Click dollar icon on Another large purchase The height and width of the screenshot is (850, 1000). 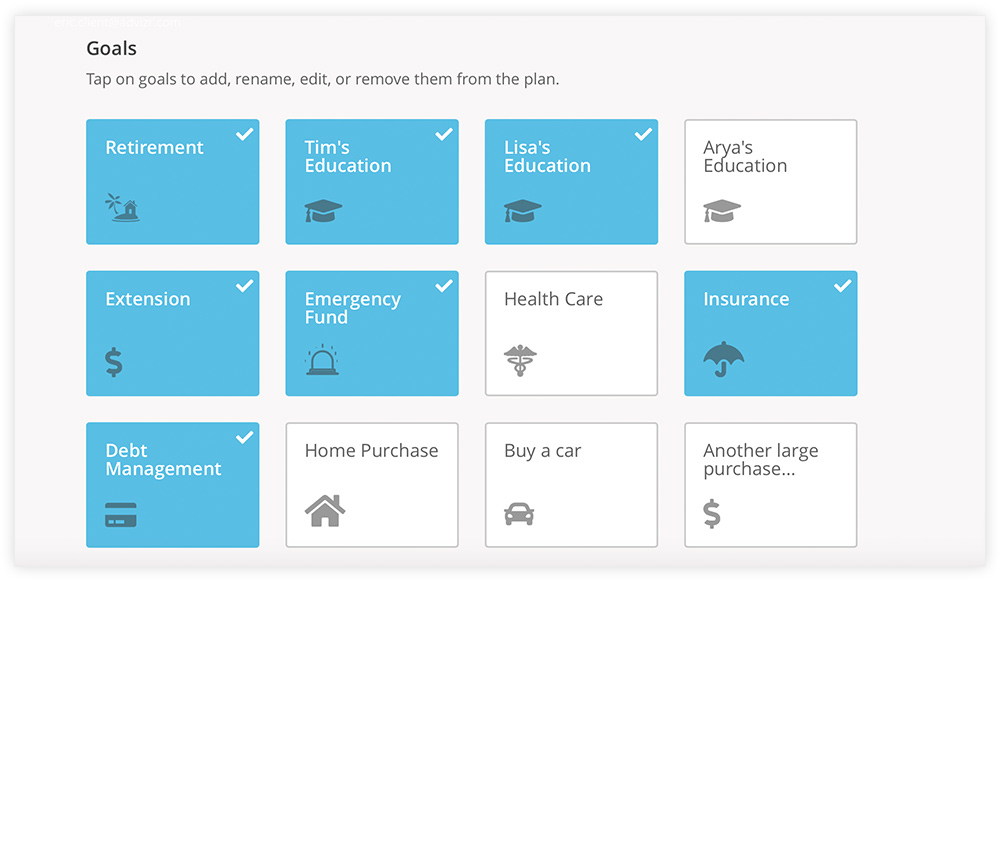click(712, 514)
